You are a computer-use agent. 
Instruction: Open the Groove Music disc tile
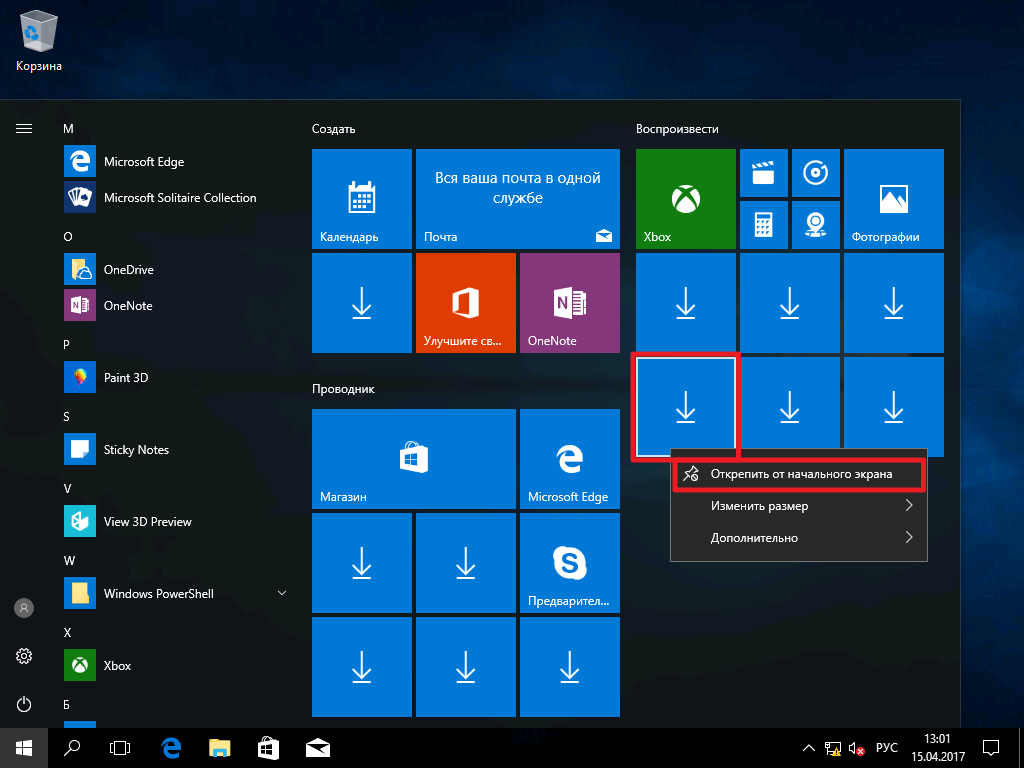coord(816,173)
